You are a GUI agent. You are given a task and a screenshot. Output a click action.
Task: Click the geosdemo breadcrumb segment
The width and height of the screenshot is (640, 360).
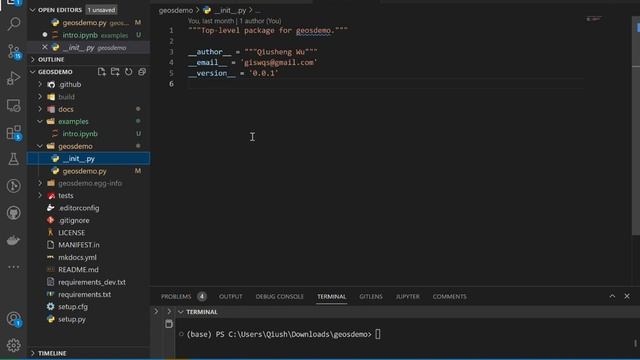coord(176,10)
